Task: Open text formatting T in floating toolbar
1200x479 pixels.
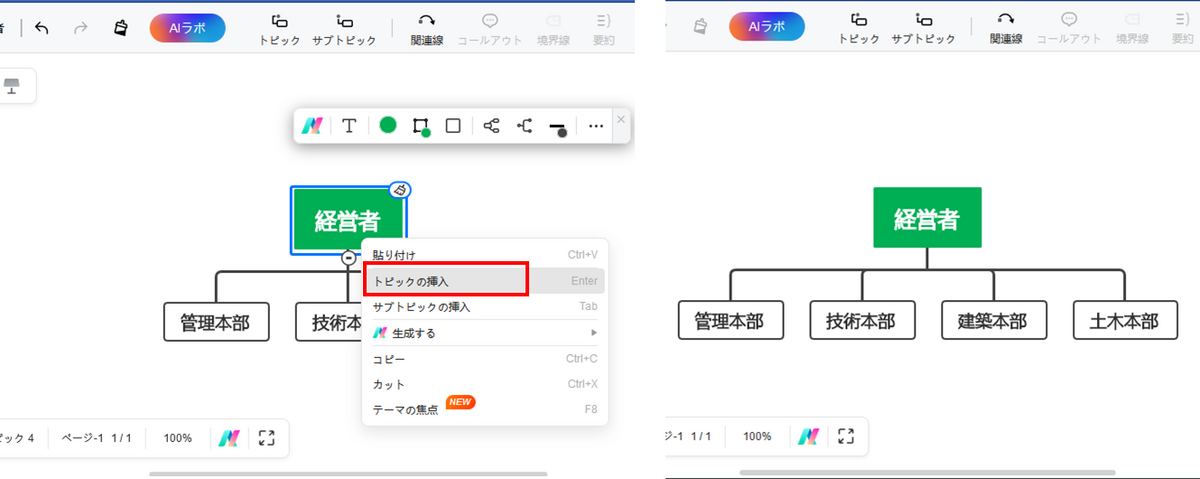Action: [x=349, y=126]
